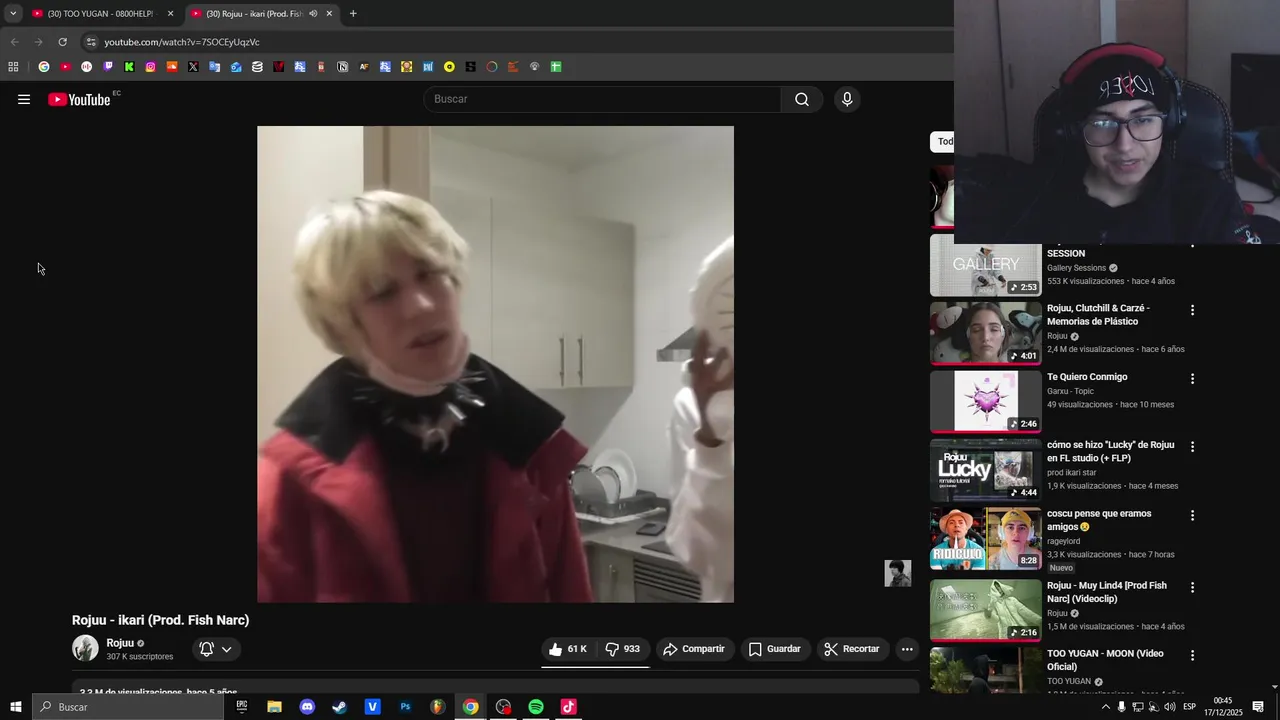Start voice search with microphone icon

tap(847, 99)
